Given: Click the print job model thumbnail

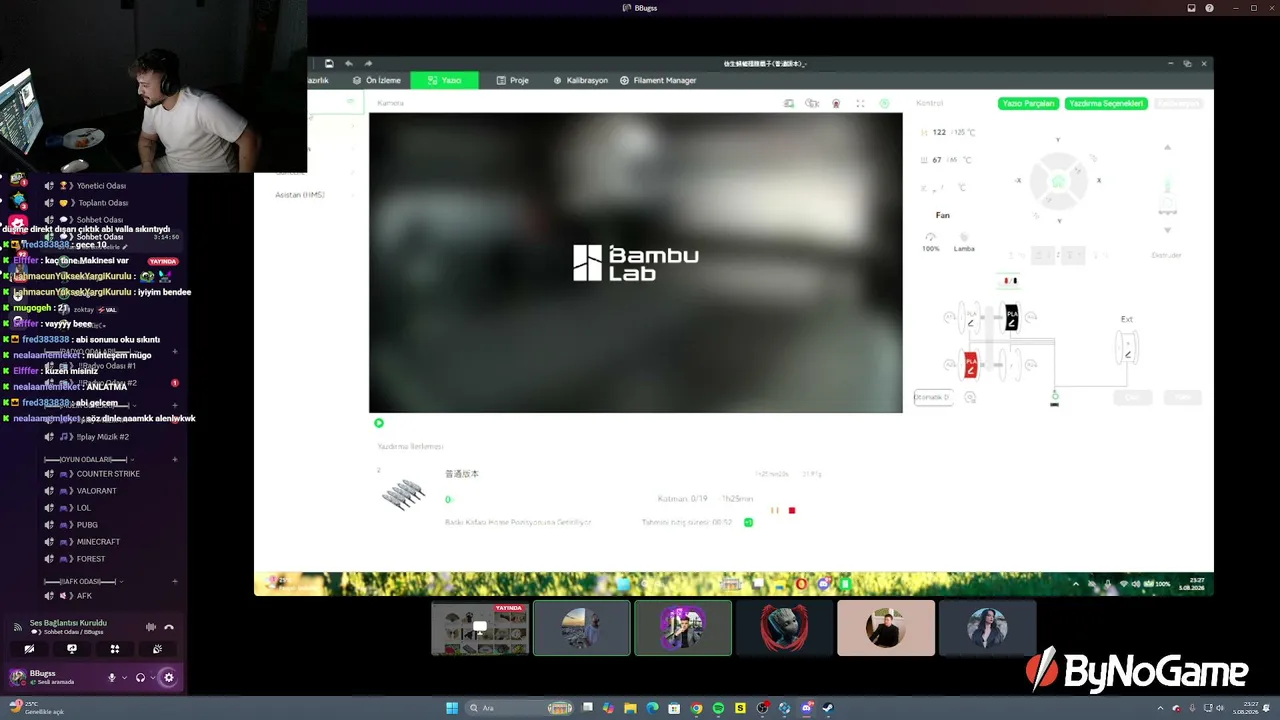Looking at the screenshot, I should (x=404, y=494).
